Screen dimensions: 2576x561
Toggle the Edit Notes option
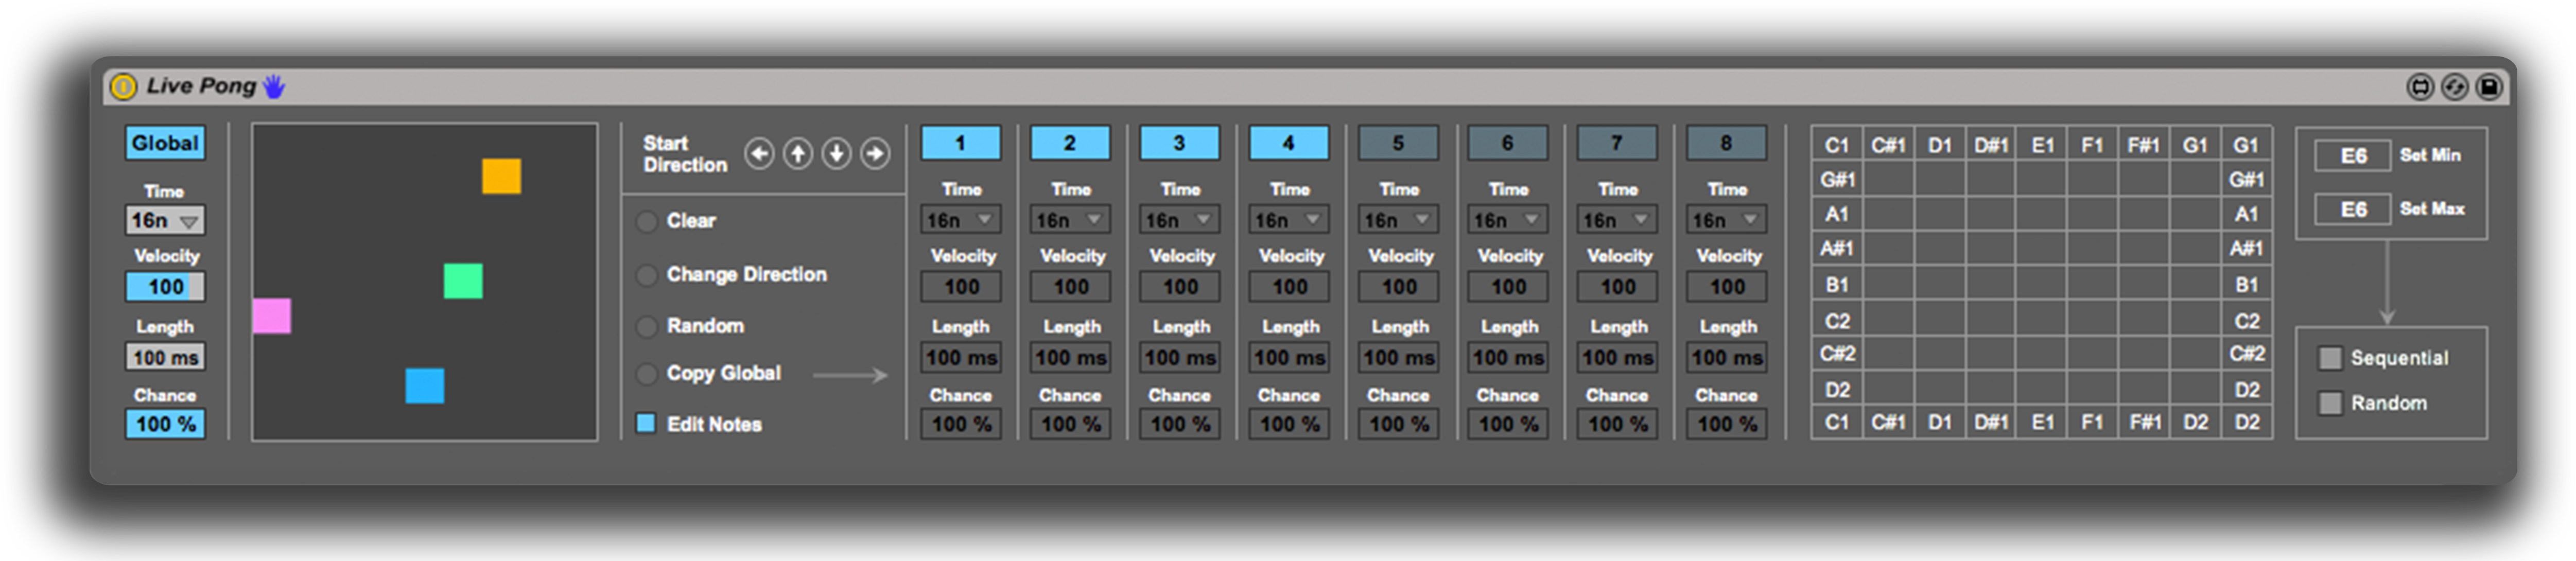coord(646,424)
